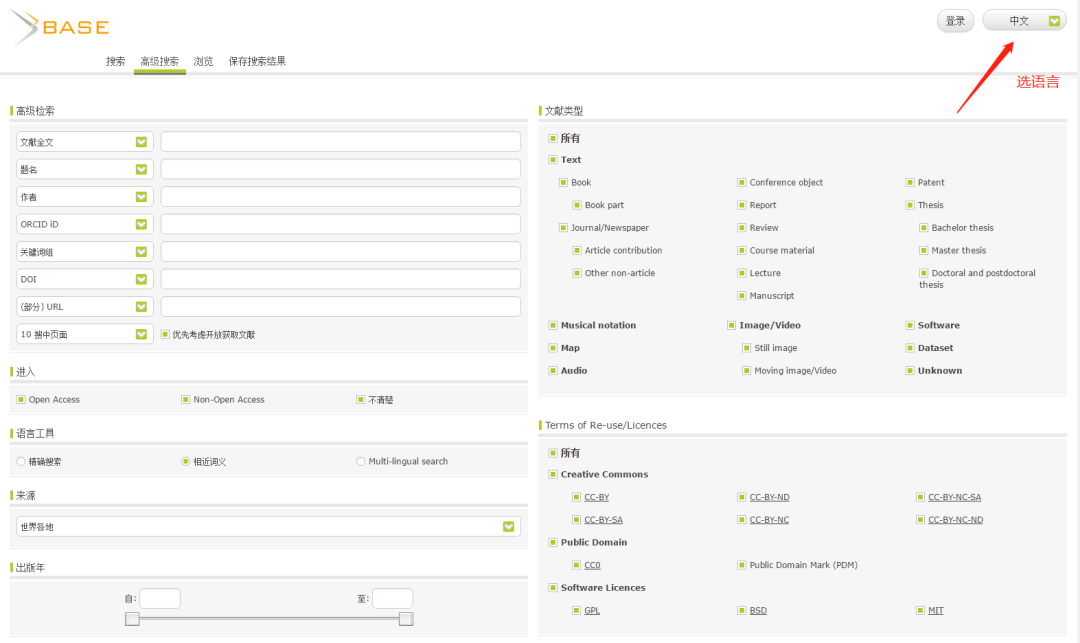Click the left publication year slider handle

(132, 619)
